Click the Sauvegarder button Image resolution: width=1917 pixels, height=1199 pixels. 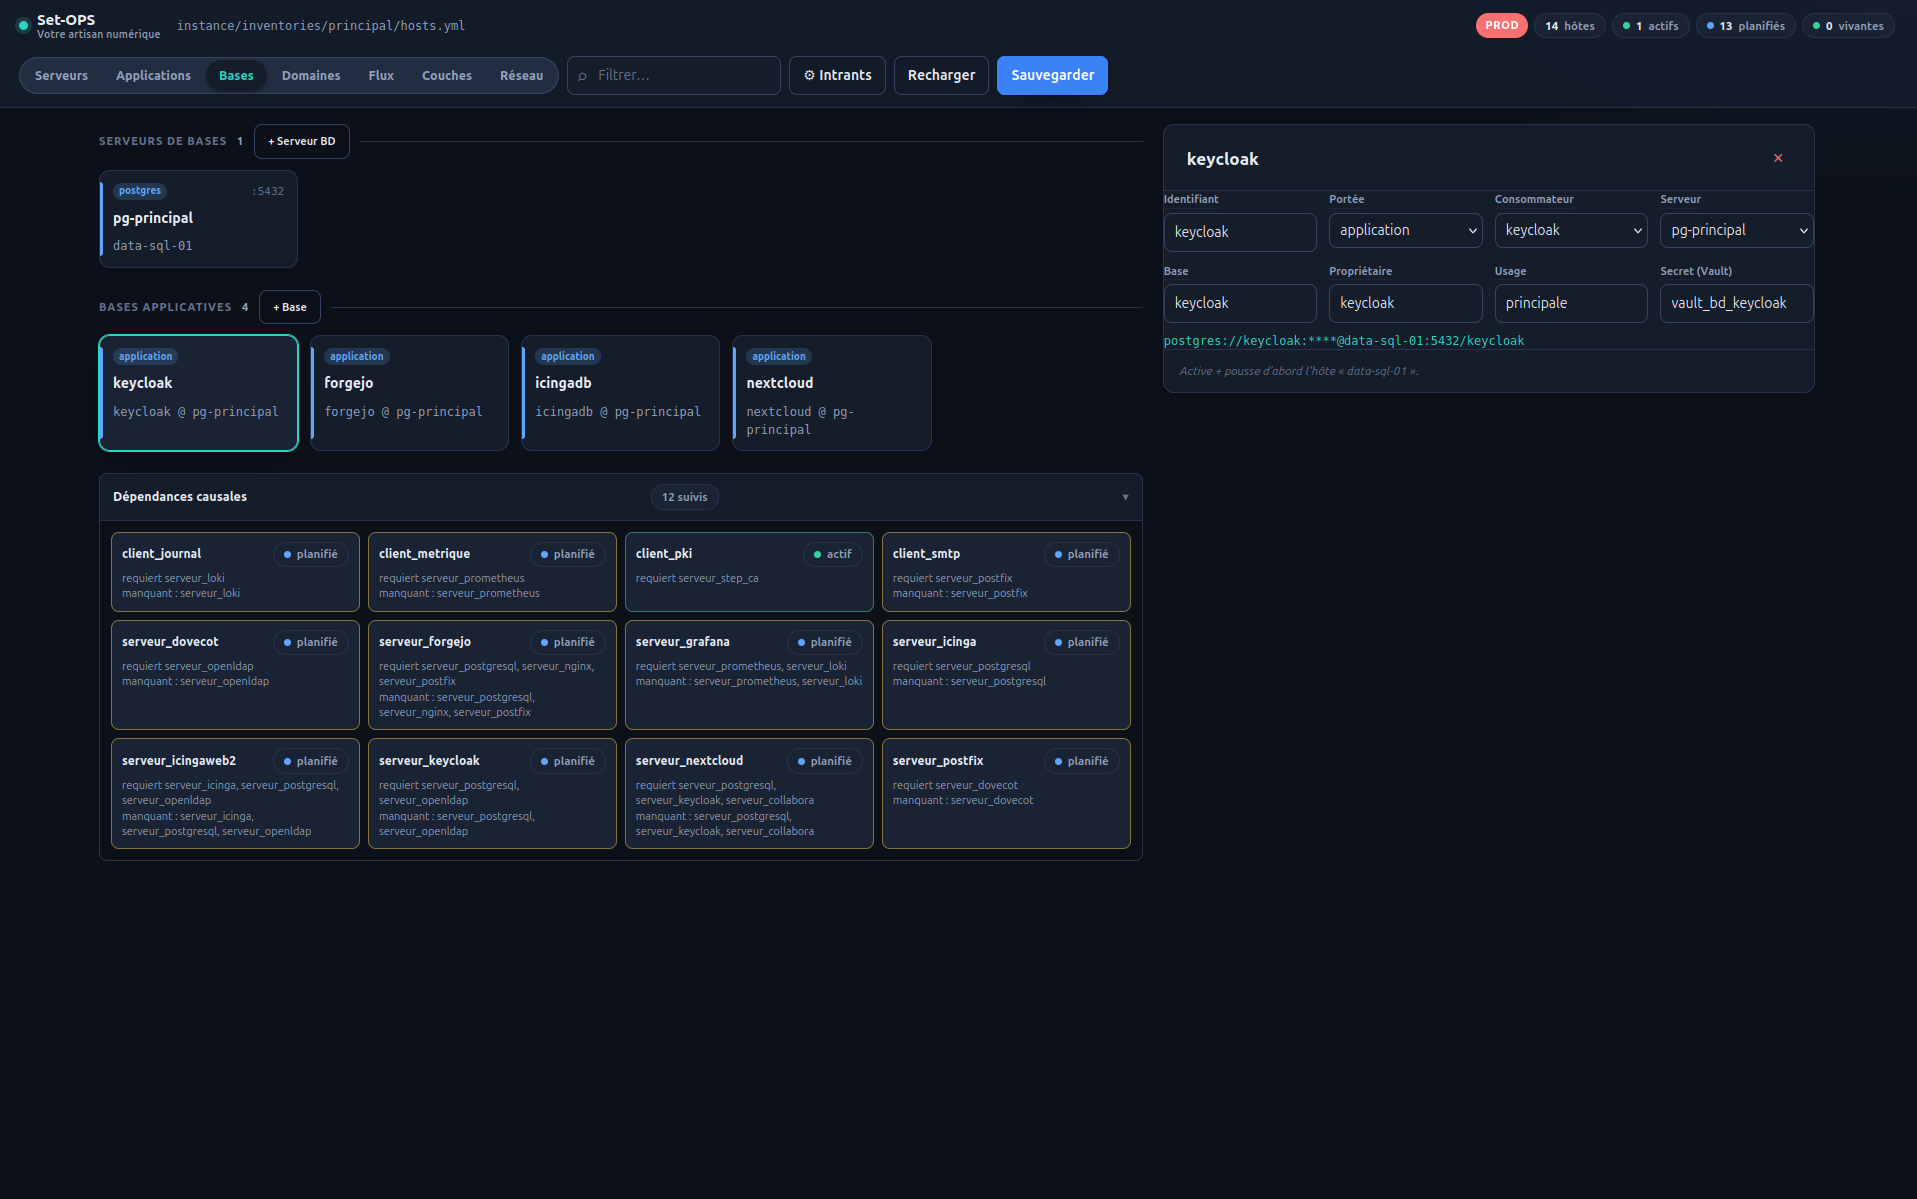1052,76
